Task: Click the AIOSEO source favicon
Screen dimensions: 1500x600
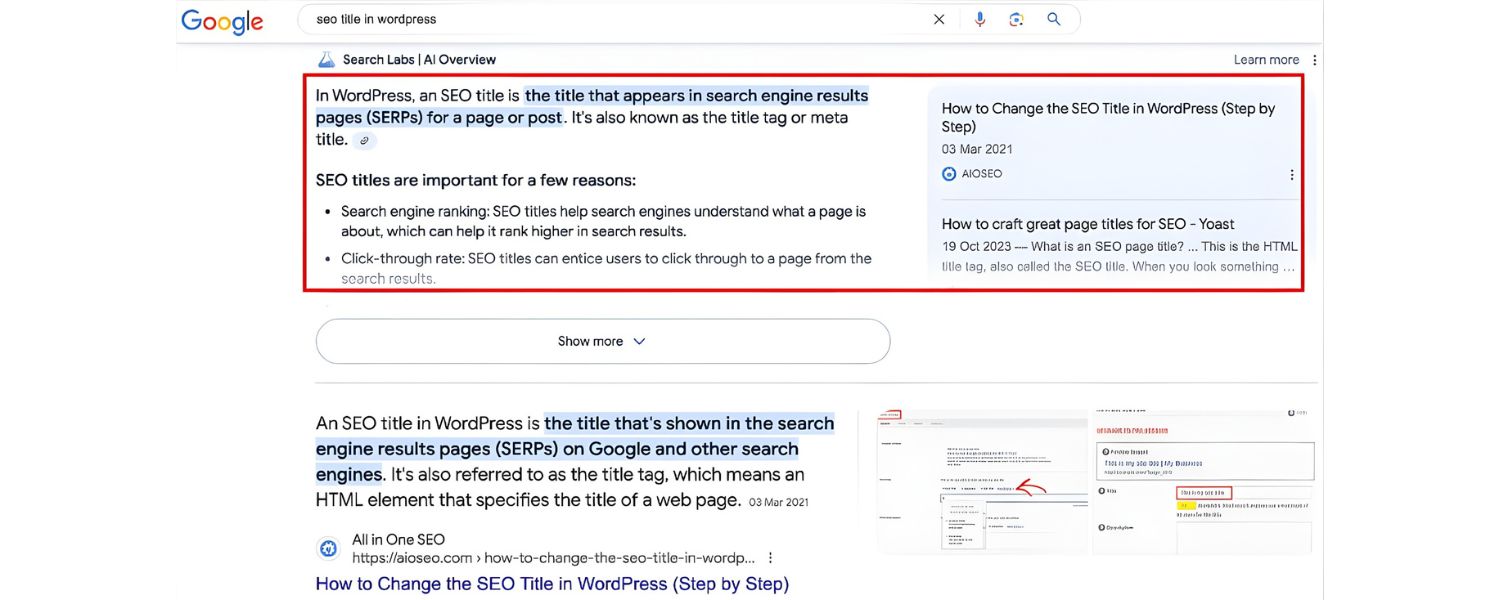Action: (948, 173)
